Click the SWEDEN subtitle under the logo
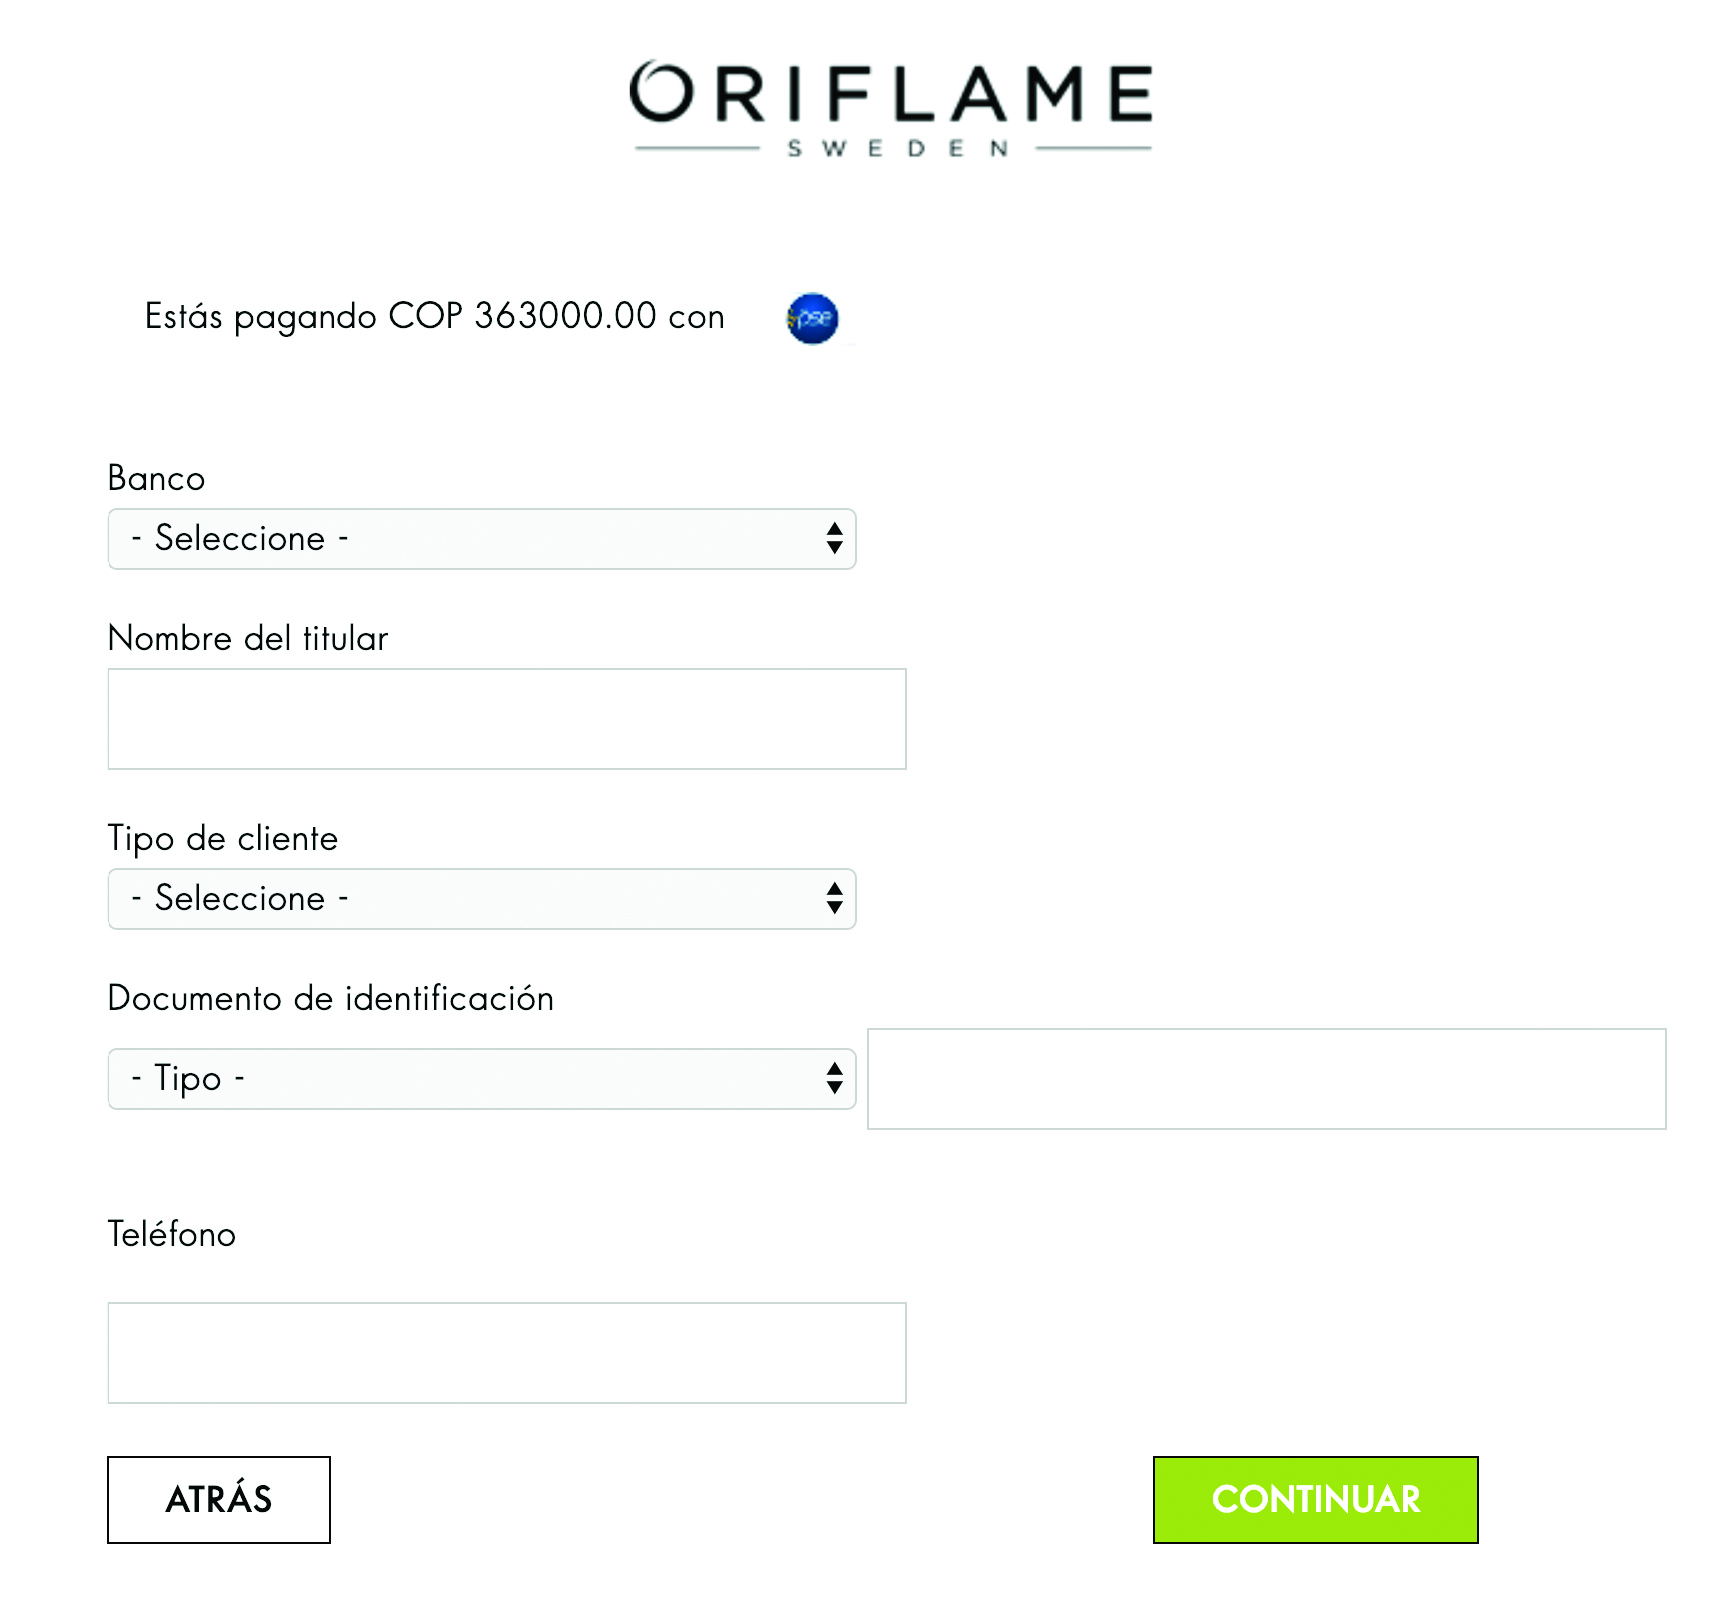Screen dimensions: 1719x1612 [x=898, y=149]
